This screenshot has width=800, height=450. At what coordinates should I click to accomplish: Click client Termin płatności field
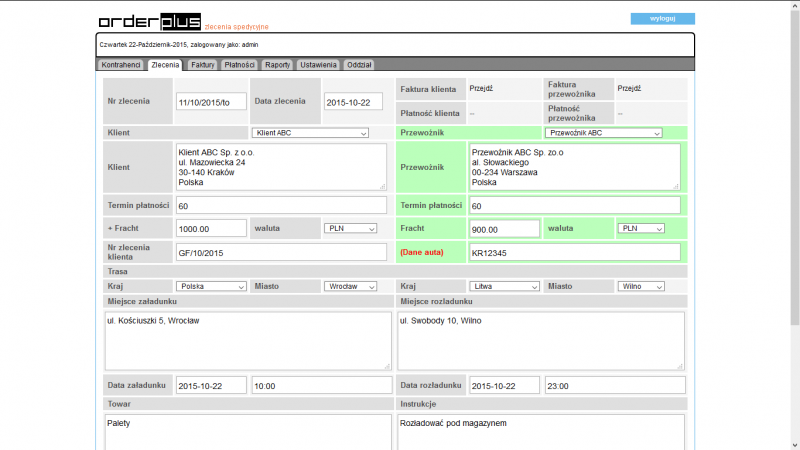[281, 206]
